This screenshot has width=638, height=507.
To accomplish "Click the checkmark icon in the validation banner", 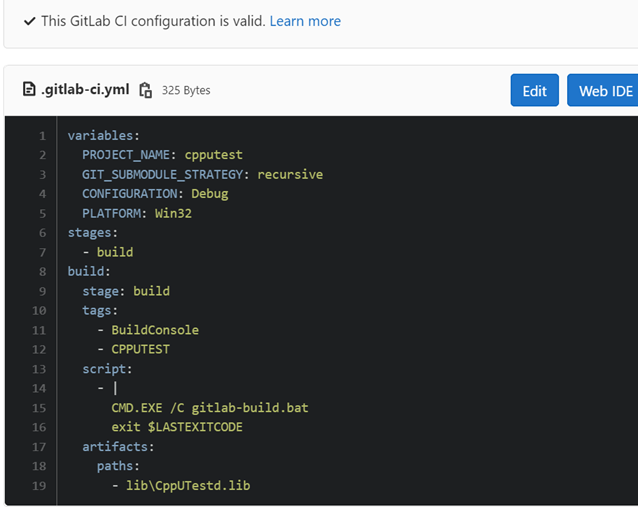I will pos(30,21).
